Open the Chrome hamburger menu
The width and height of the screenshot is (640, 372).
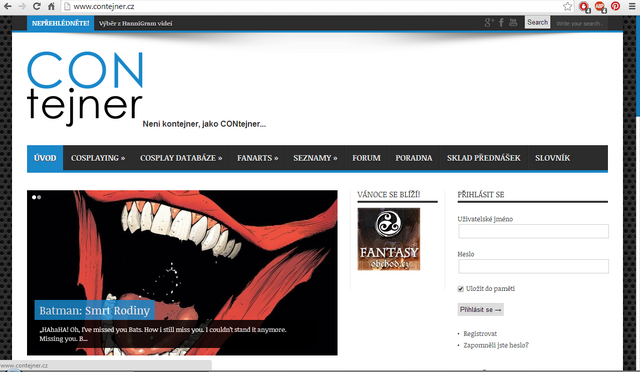[x=631, y=6]
